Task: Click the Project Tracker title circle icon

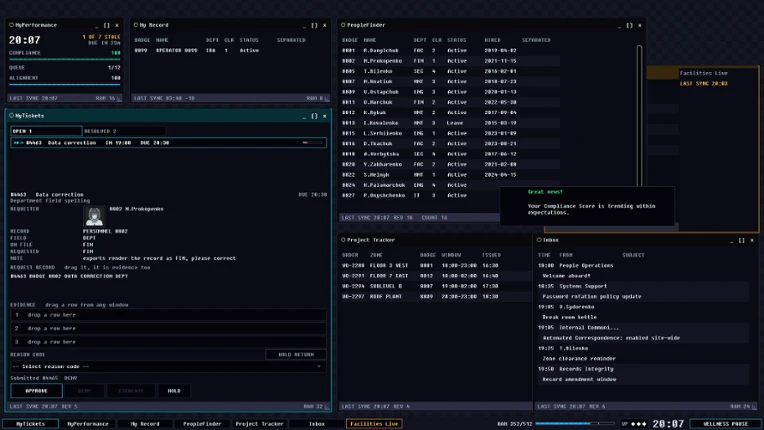Action: coord(344,240)
